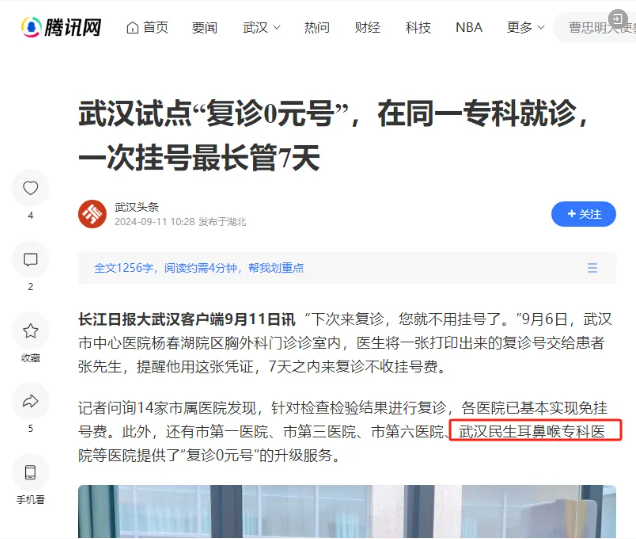The image size is (636, 539).
Task: Go to 首页 home tab
Action: (147, 28)
